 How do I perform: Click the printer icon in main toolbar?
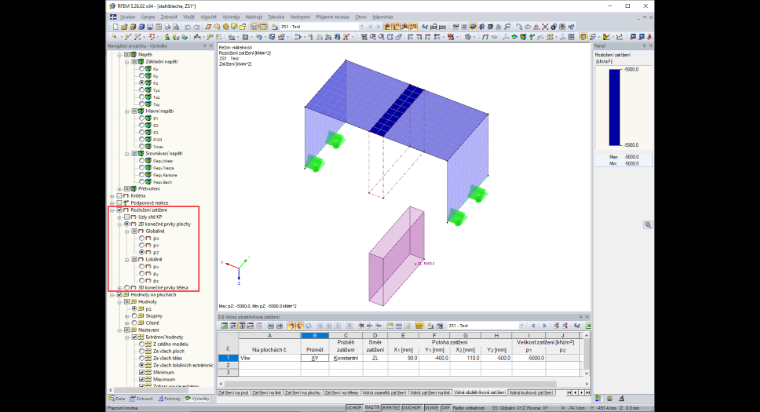coord(167,27)
